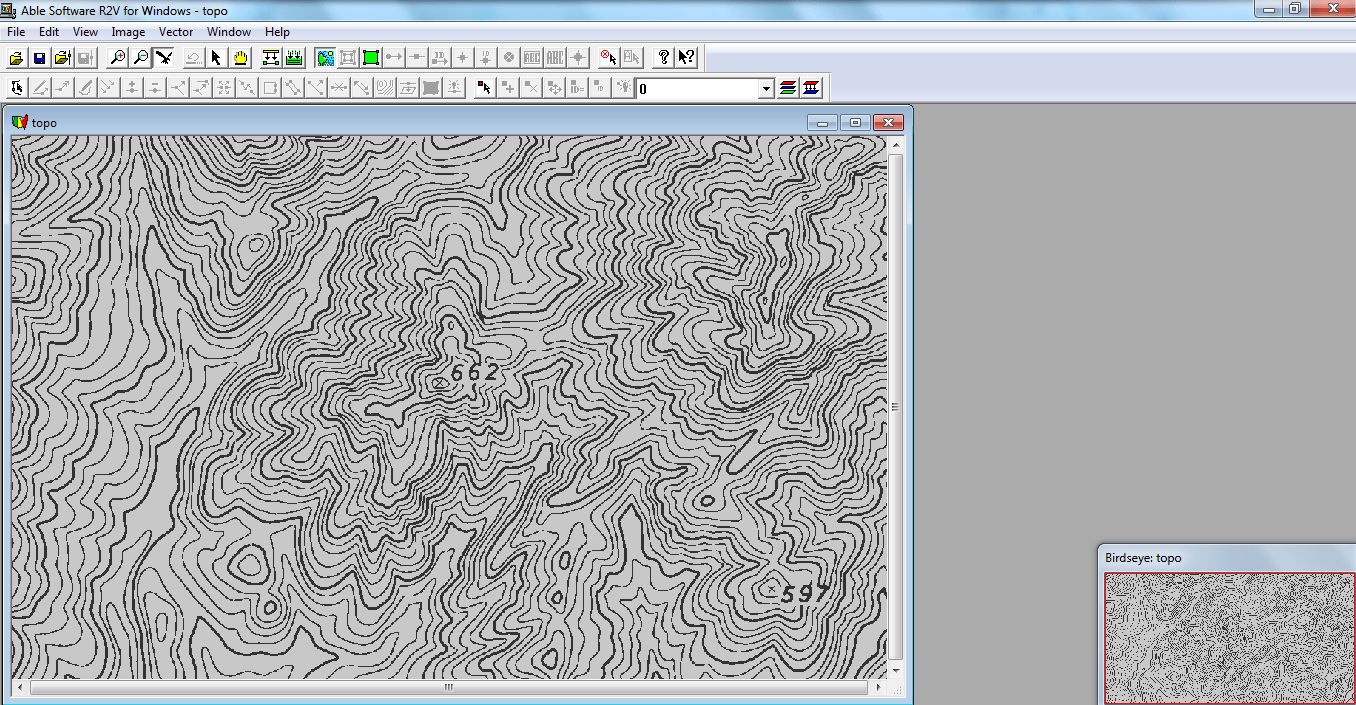Click the topo window scroll down arrow
The image size is (1356, 705).
(895, 670)
